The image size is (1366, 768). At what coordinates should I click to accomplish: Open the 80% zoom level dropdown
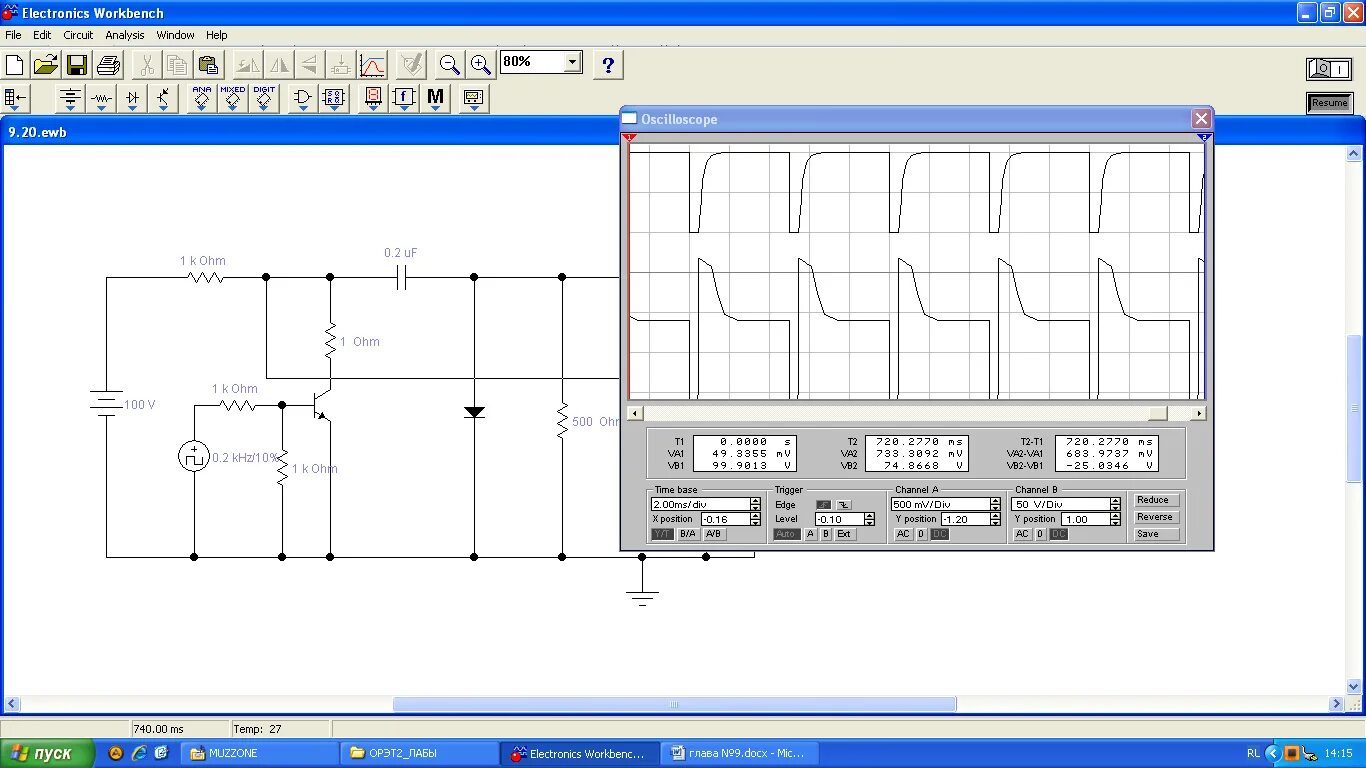tap(572, 62)
